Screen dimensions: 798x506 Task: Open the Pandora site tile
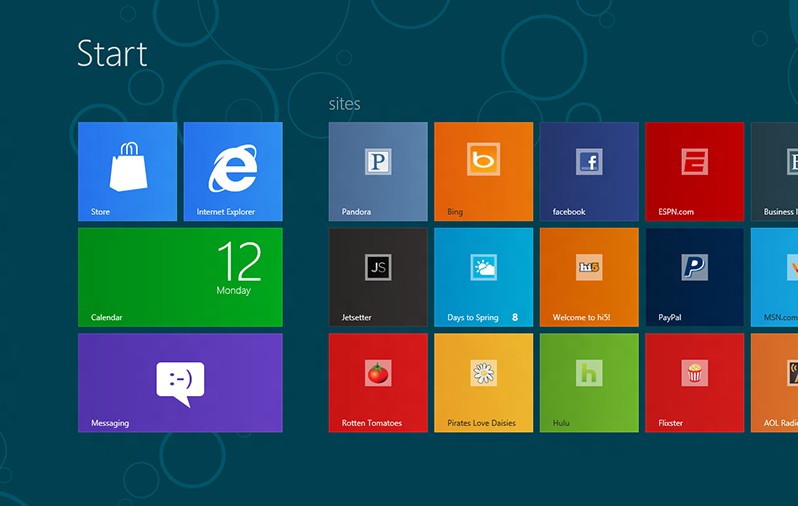click(x=378, y=171)
